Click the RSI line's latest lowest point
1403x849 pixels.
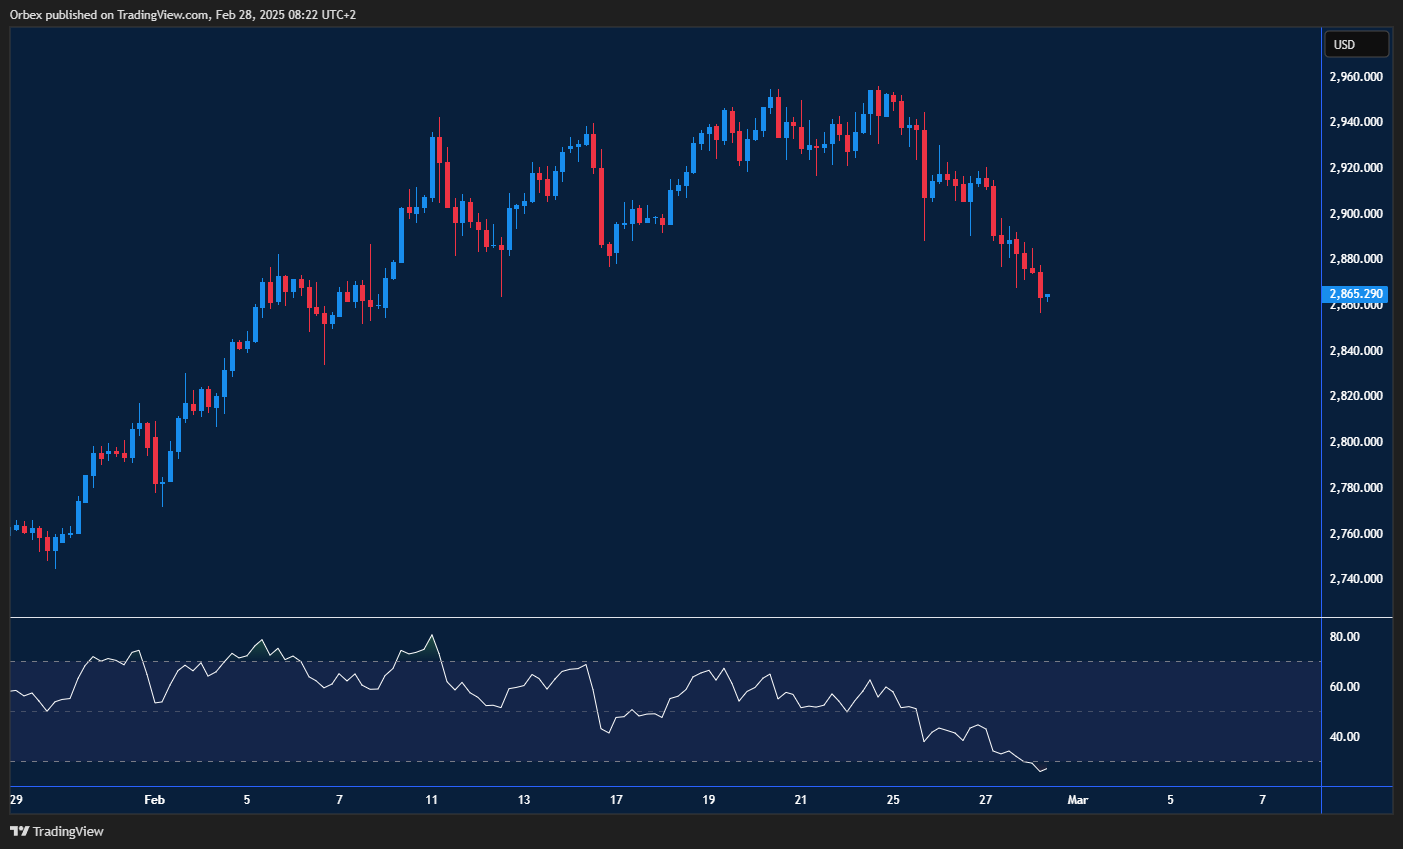point(1040,771)
